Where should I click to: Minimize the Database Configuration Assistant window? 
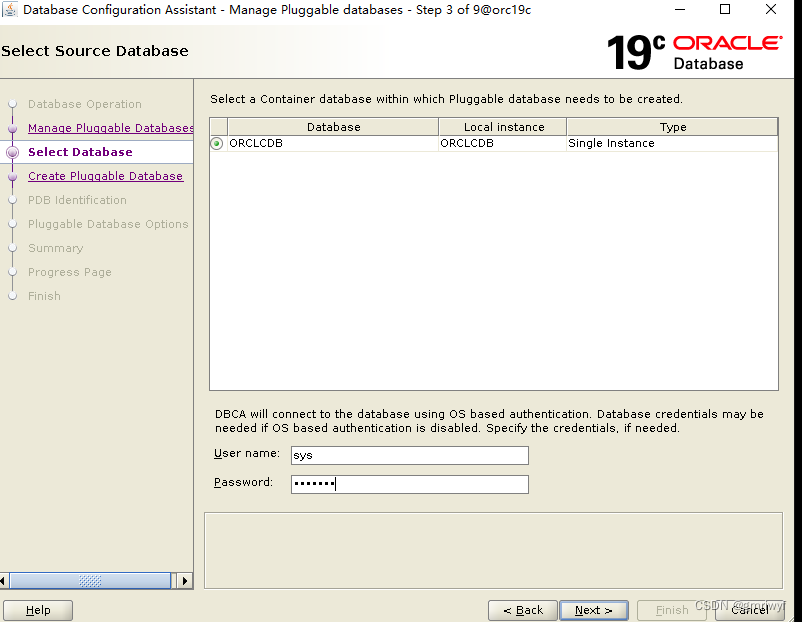tap(680, 9)
